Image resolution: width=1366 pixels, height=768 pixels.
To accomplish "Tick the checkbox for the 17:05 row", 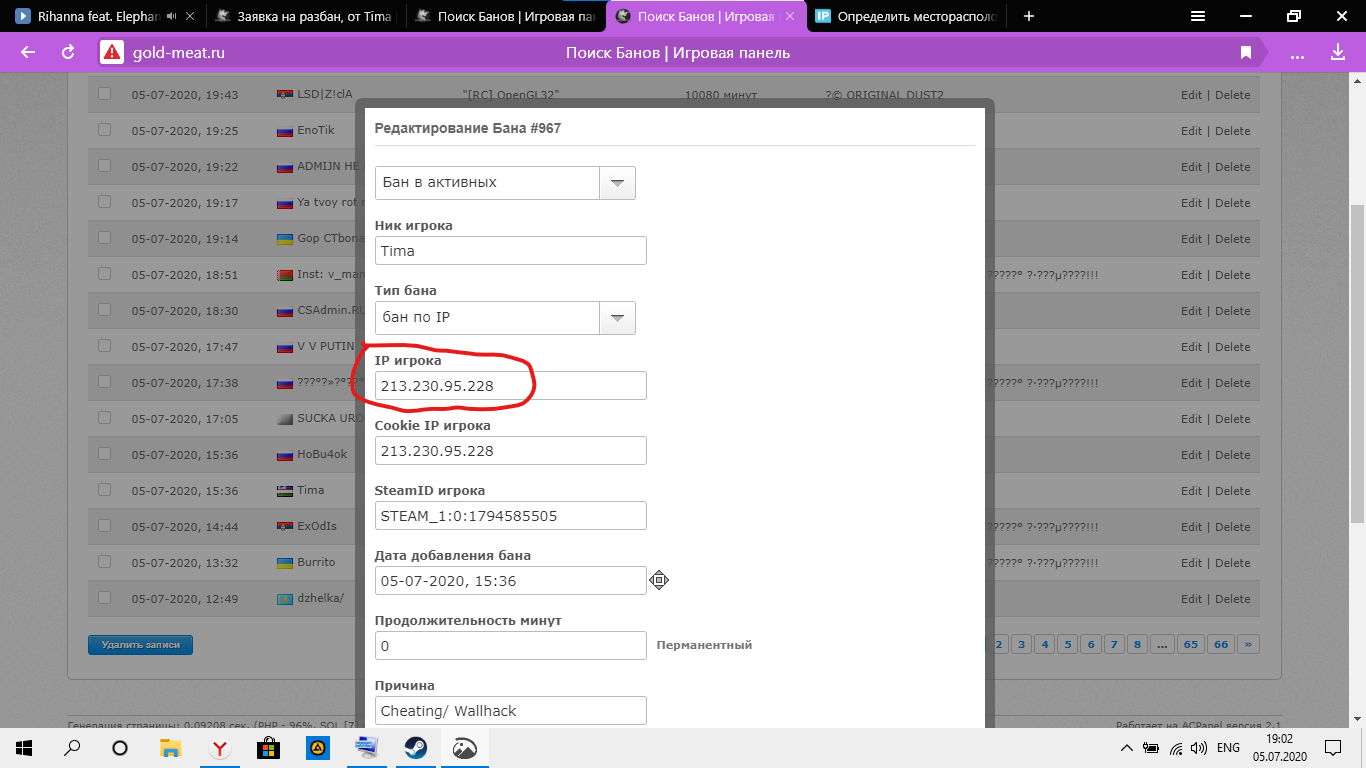I will (104, 418).
